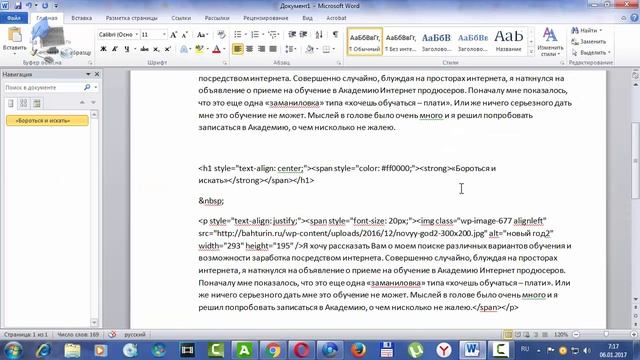This screenshot has width=640, height=360.
Task: Open borders button
Action: (326, 49)
